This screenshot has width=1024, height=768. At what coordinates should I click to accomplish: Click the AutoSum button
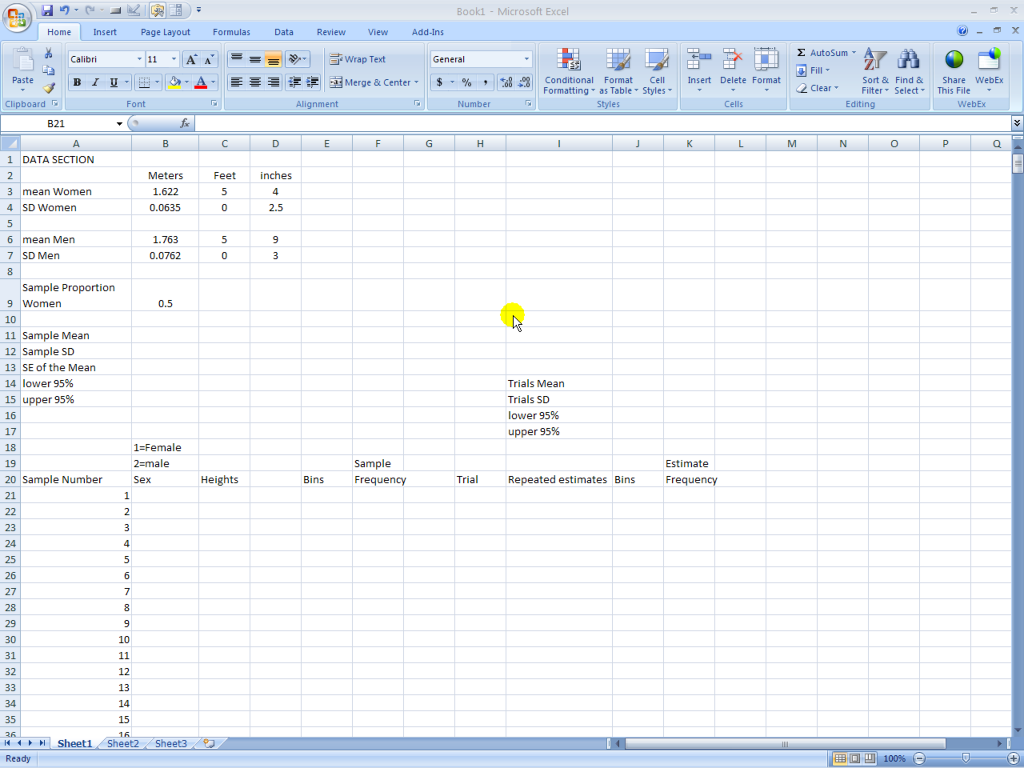coord(823,53)
